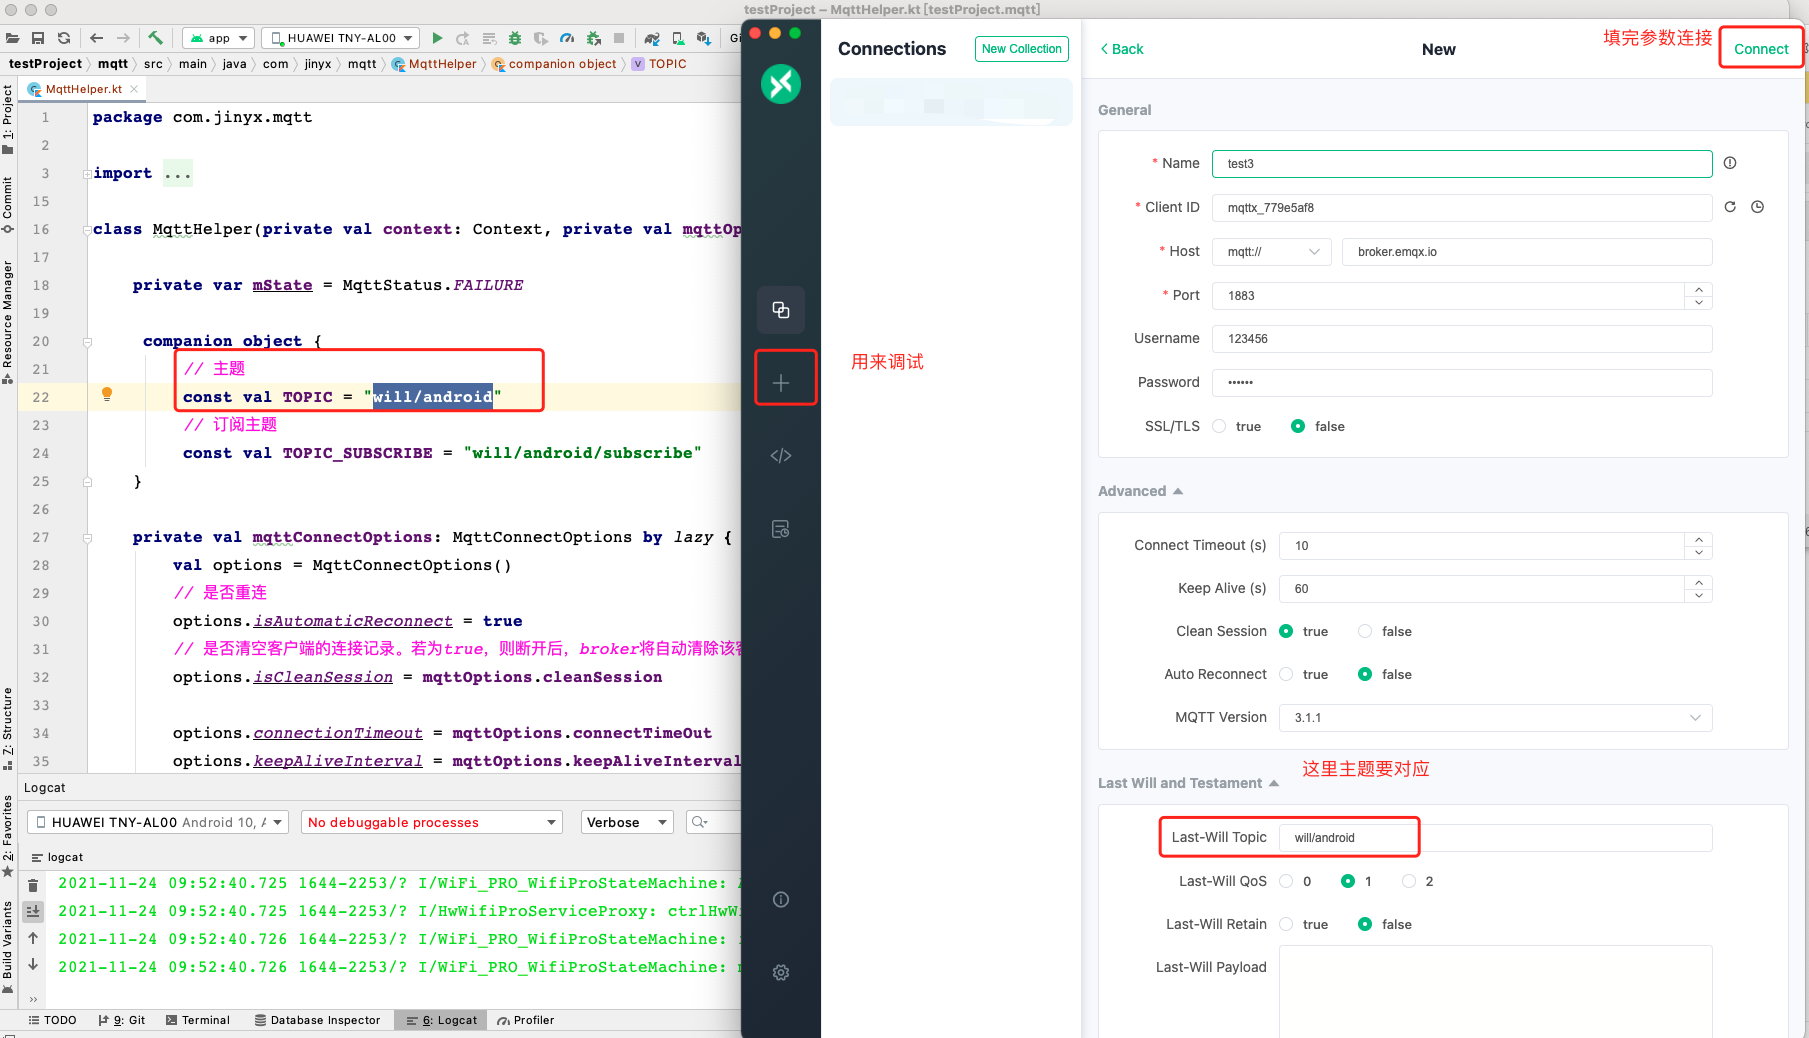
Task: Open the HUAWEI TNY-AL00 device dropdown in toolbar
Action: [341, 38]
